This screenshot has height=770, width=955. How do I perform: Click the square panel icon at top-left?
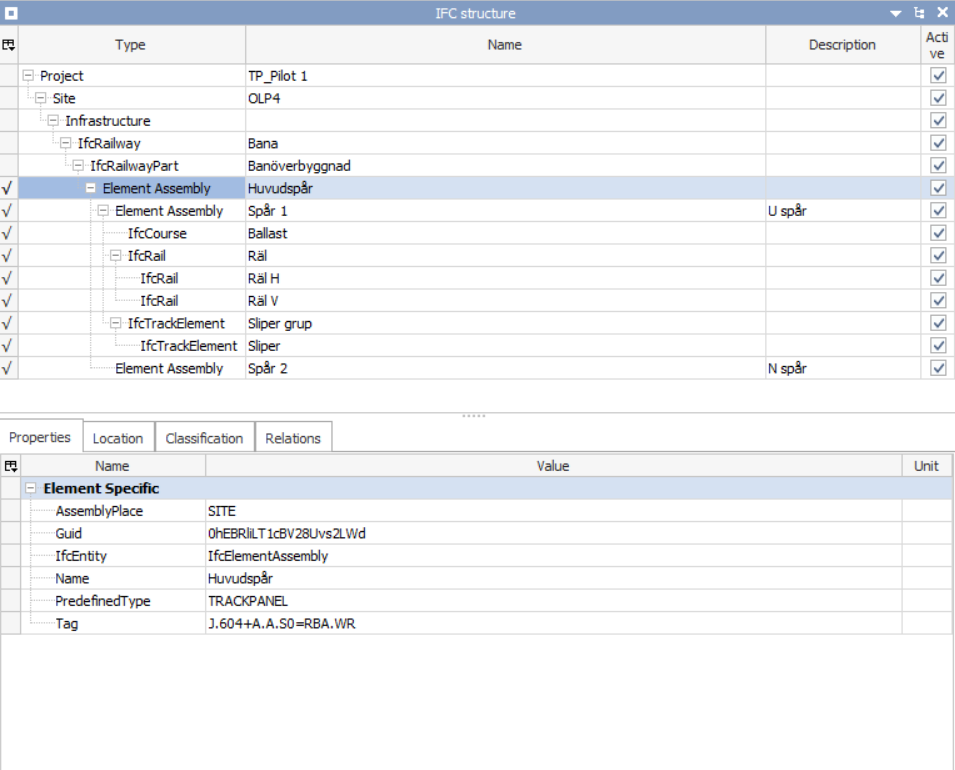[11, 13]
